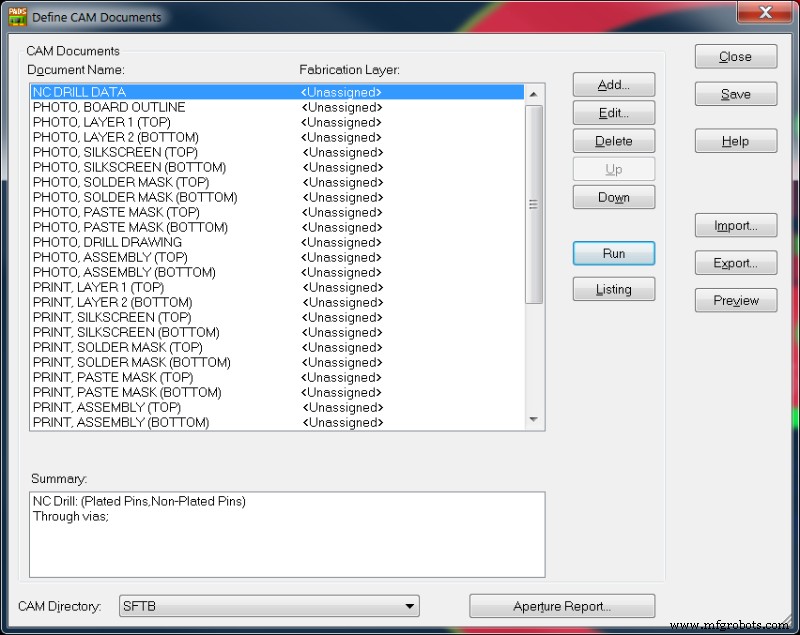Move the document down the list
Image resolution: width=800 pixels, height=635 pixels.
[613, 197]
